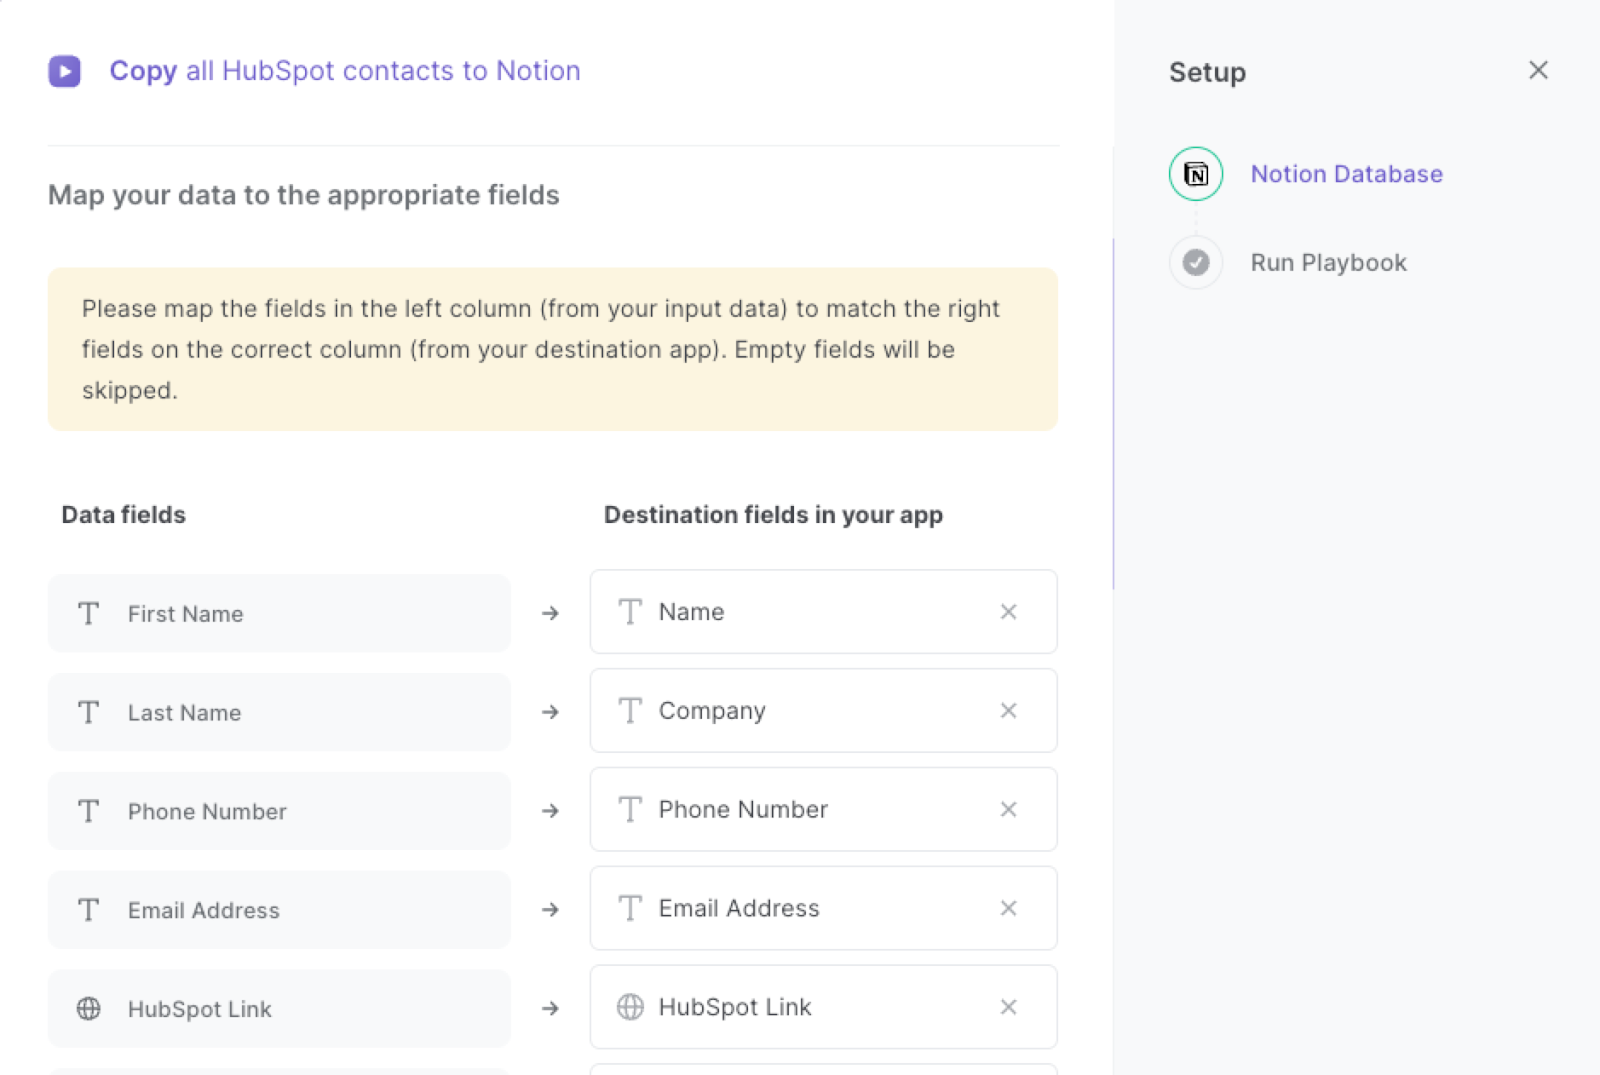Click the arrow in the HubSpot Link row
Screen dimensions: 1600x1075
(x=550, y=1009)
